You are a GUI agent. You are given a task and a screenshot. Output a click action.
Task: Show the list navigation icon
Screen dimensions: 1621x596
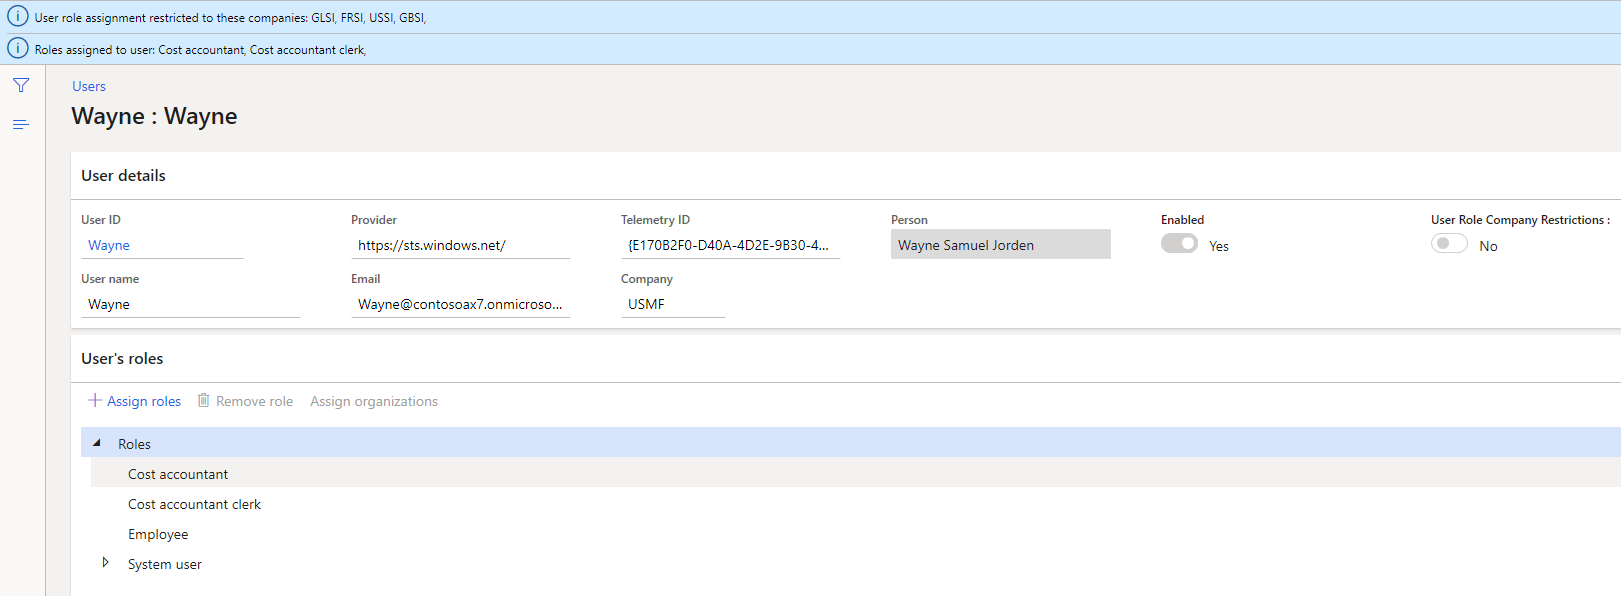click(x=21, y=125)
